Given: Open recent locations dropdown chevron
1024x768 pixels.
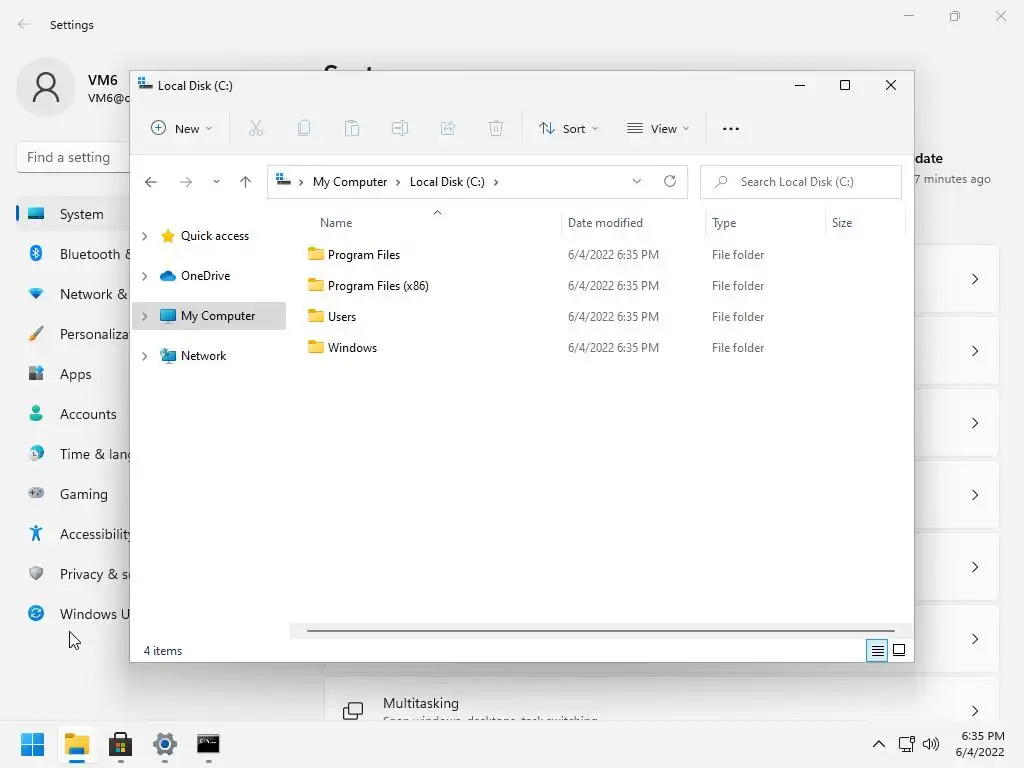Looking at the screenshot, I should [x=216, y=182].
